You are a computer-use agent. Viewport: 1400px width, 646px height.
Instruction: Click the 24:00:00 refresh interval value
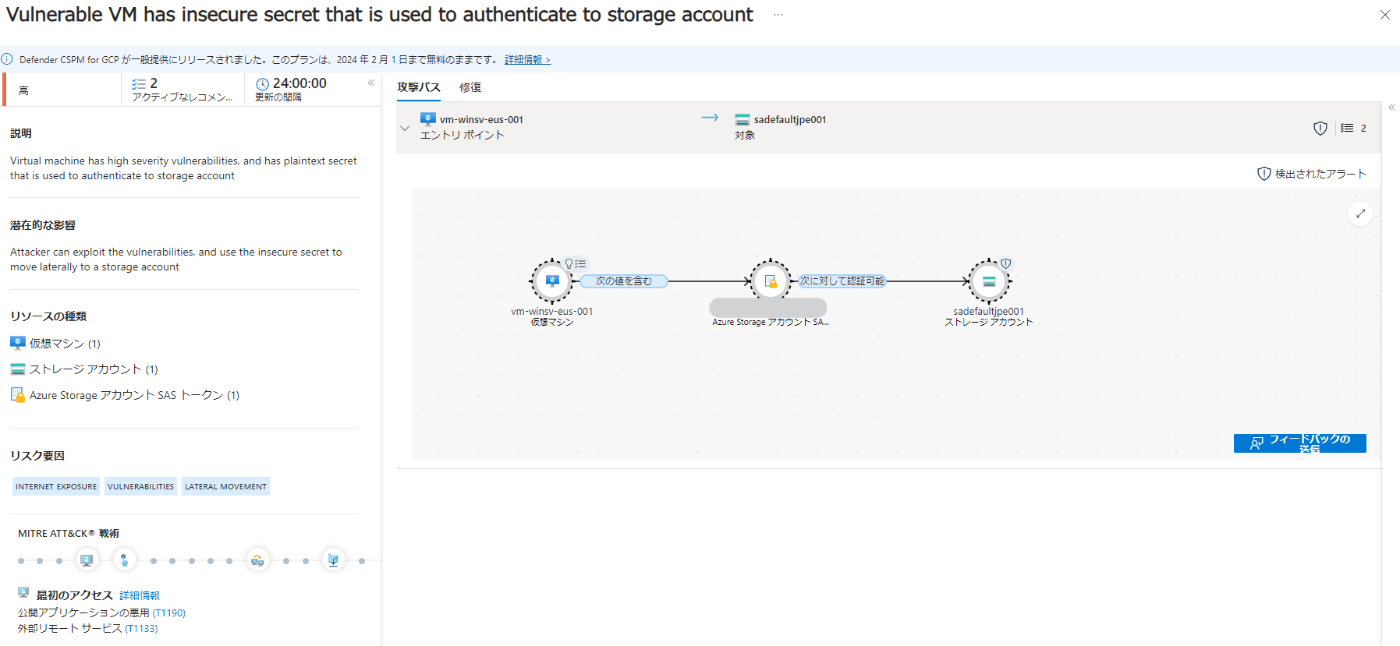(299, 83)
